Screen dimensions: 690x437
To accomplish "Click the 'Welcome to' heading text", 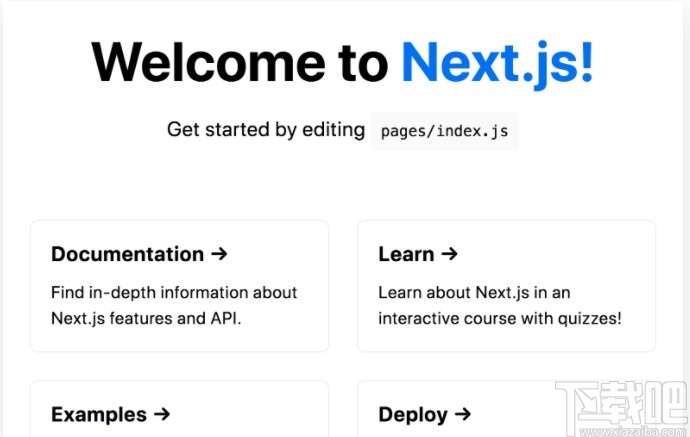I will (x=240, y=62).
